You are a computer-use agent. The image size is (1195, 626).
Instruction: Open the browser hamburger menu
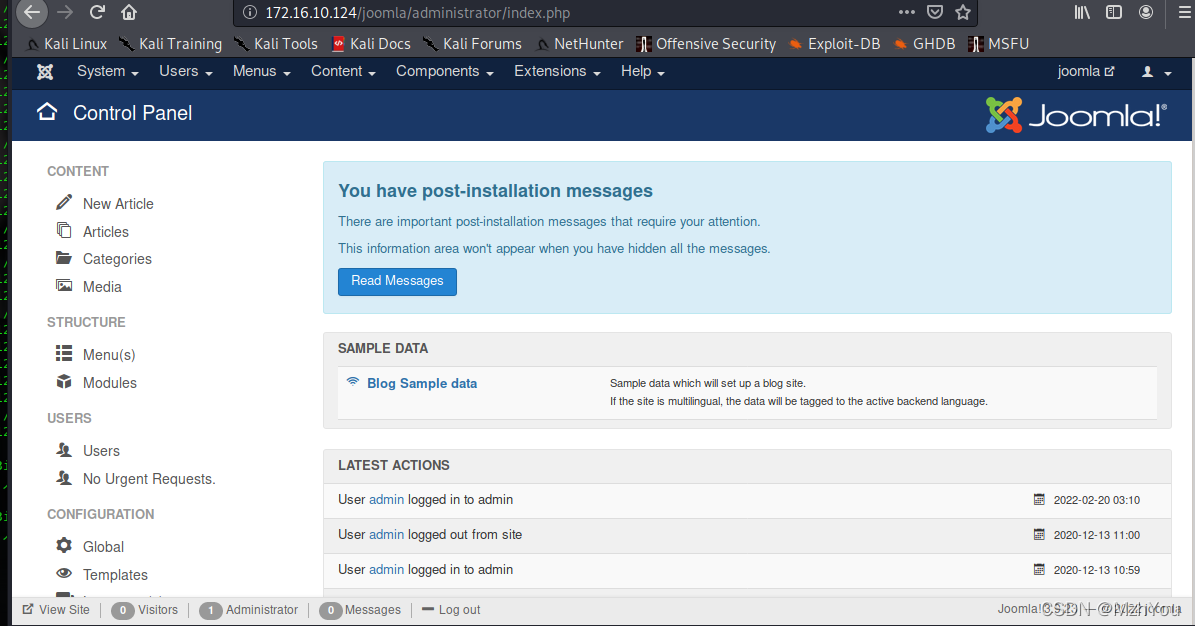point(1184,12)
